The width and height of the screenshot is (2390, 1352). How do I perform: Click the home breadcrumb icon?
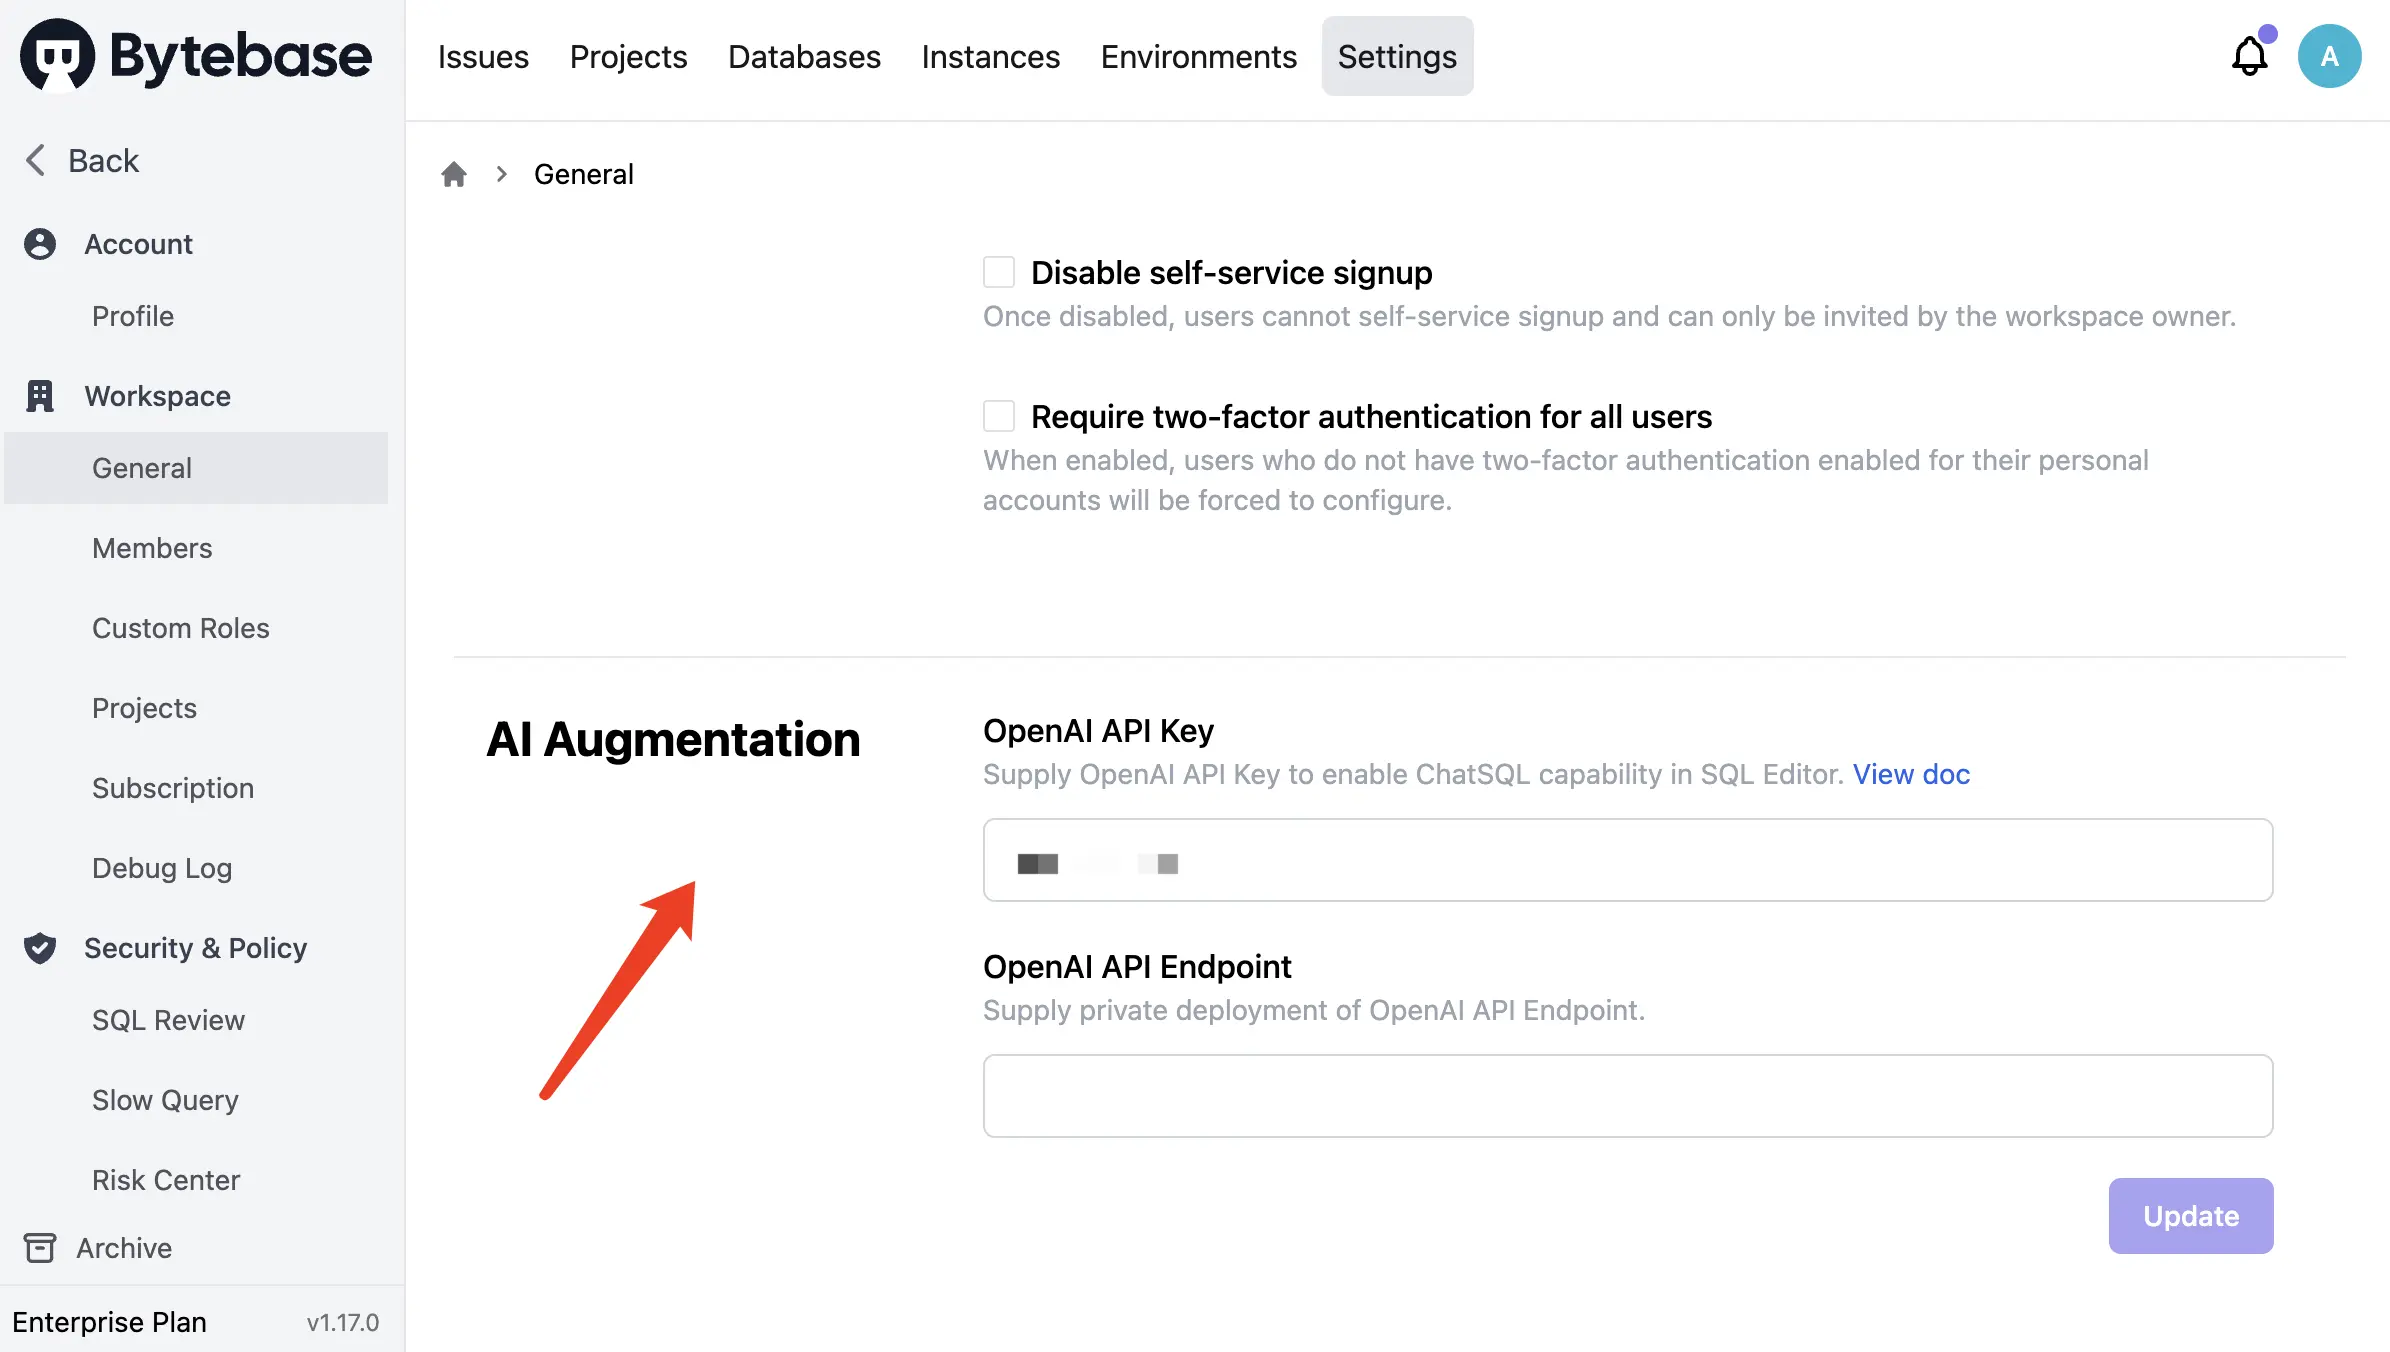pos(454,174)
